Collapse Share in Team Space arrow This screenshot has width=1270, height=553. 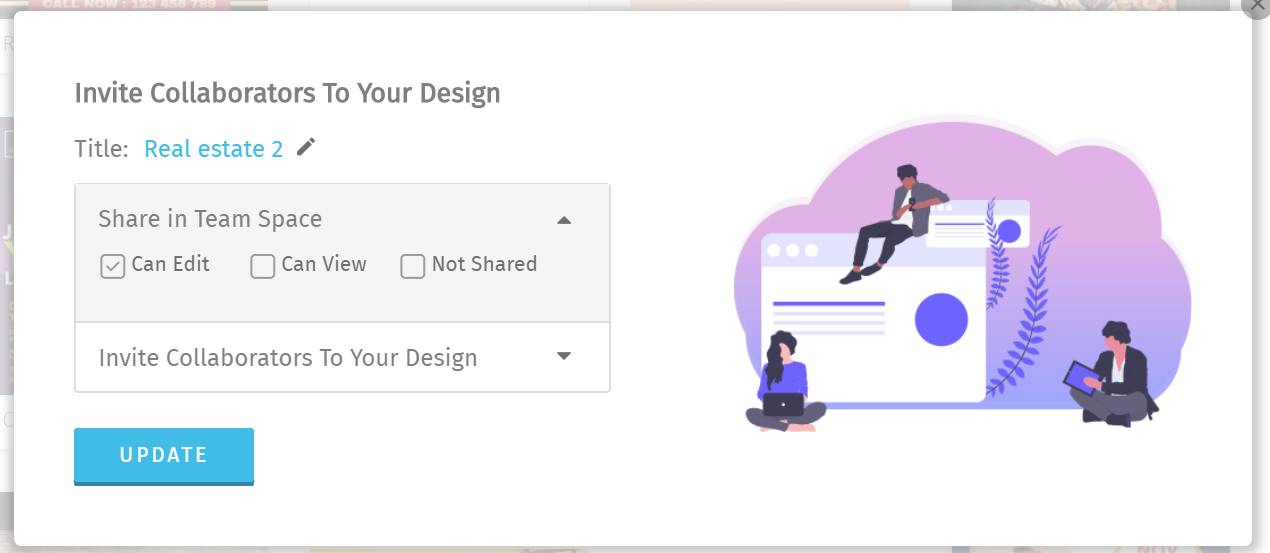click(x=564, y=220)
